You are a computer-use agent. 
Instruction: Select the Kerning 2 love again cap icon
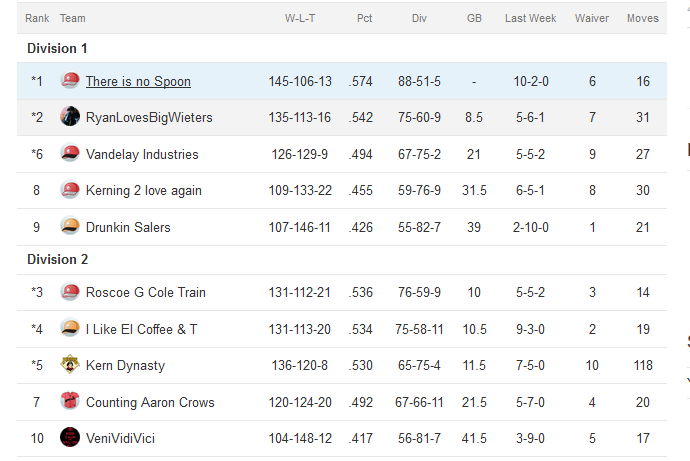pyautogui.click(x=70, y=190)
